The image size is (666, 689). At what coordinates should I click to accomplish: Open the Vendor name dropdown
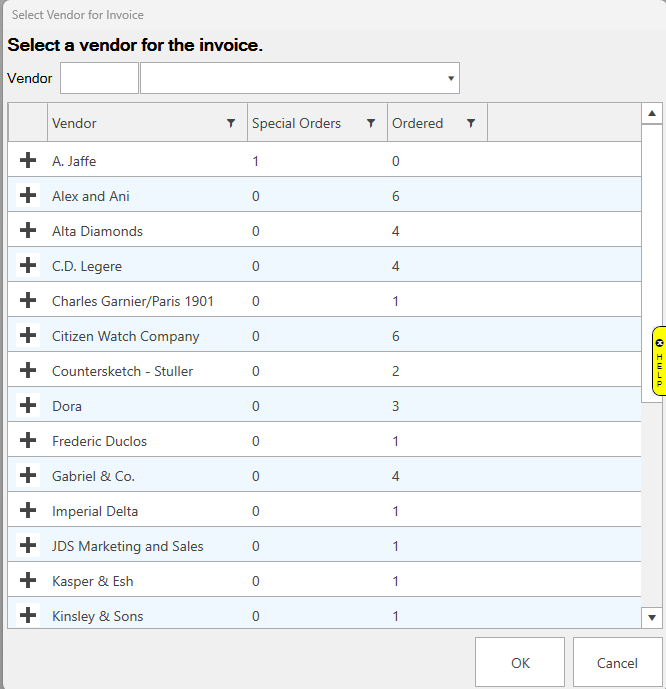coord(451,78)
